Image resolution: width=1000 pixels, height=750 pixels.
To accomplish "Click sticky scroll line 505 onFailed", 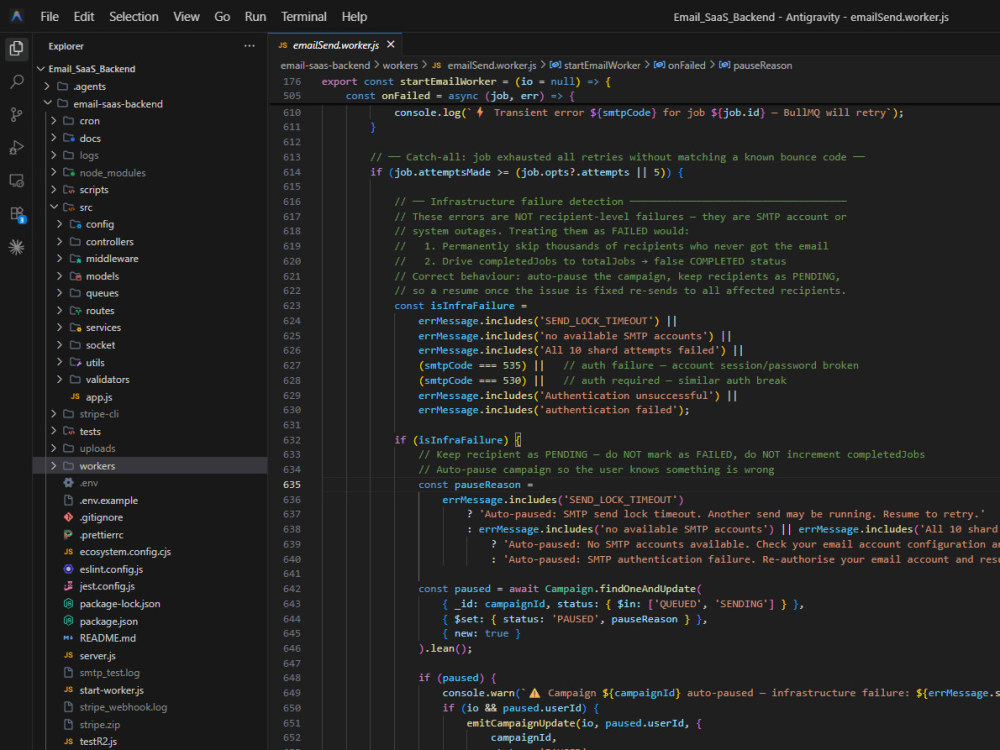I will pos(634,96).
